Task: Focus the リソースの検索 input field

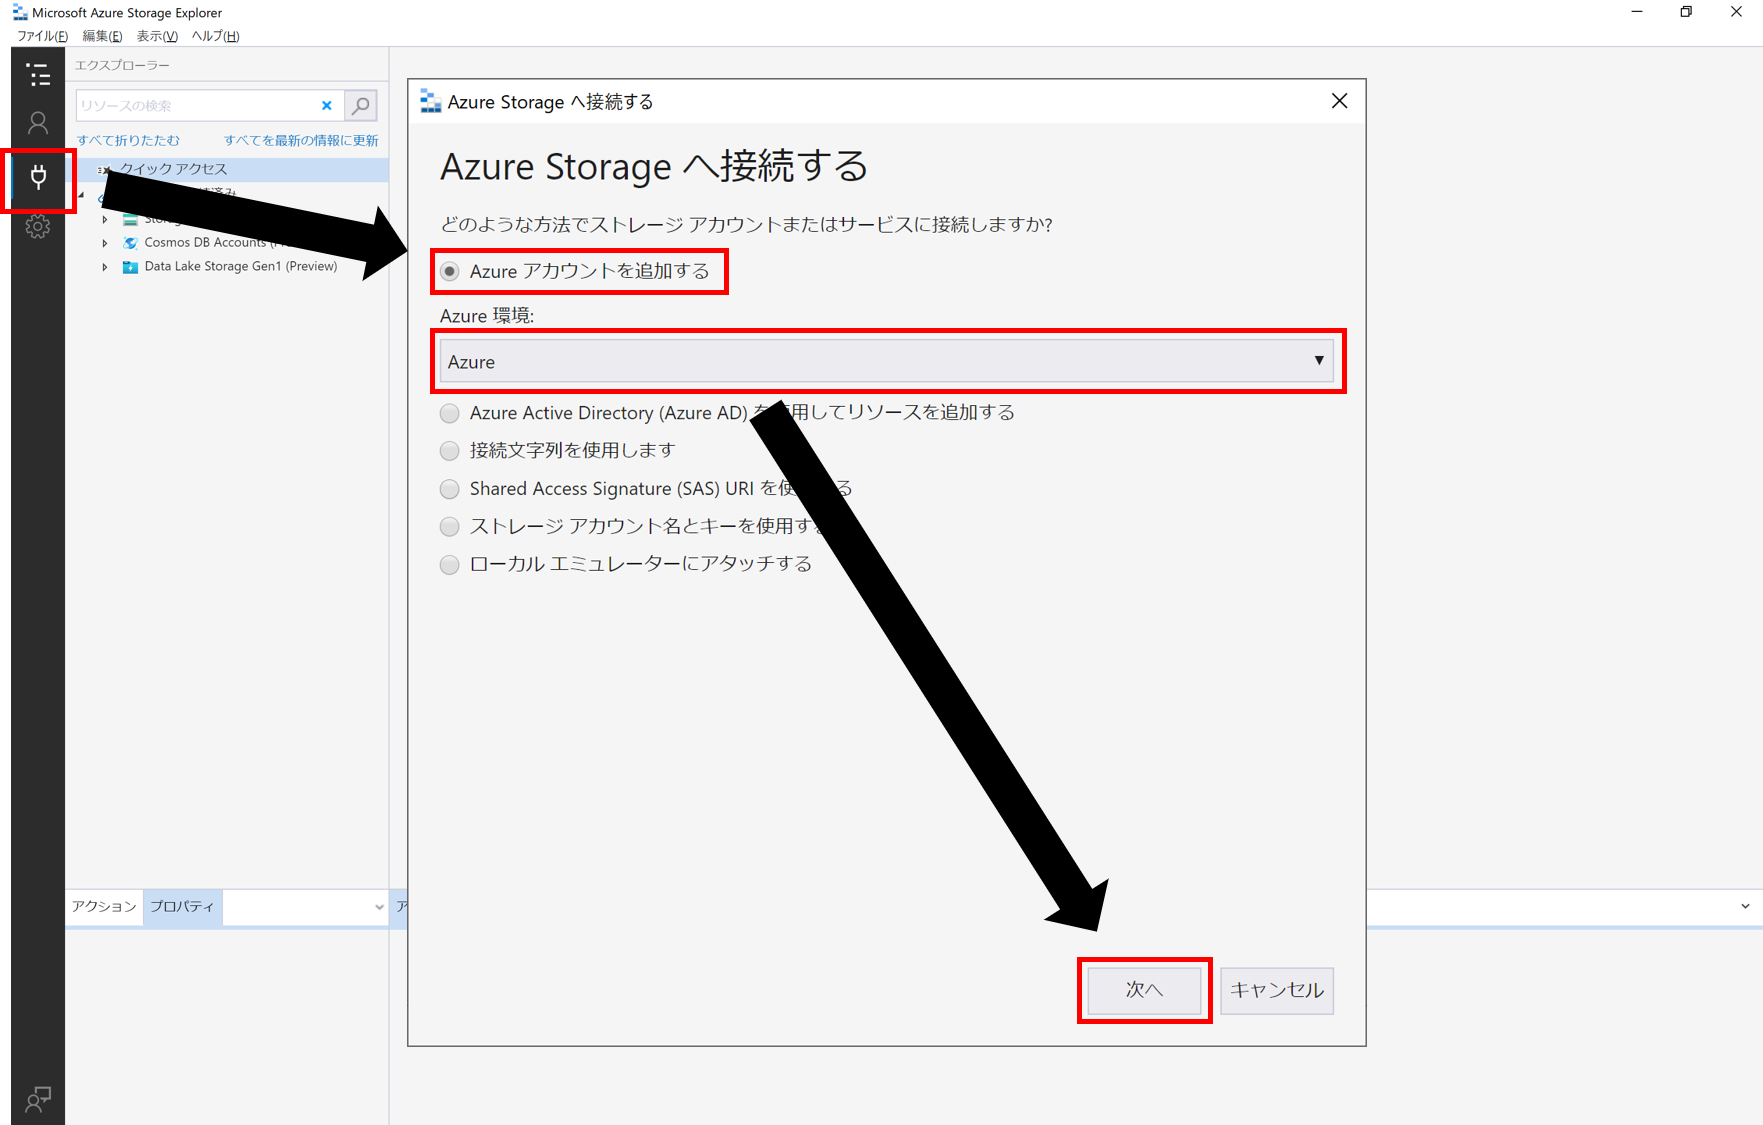Action: click(197, 105)
